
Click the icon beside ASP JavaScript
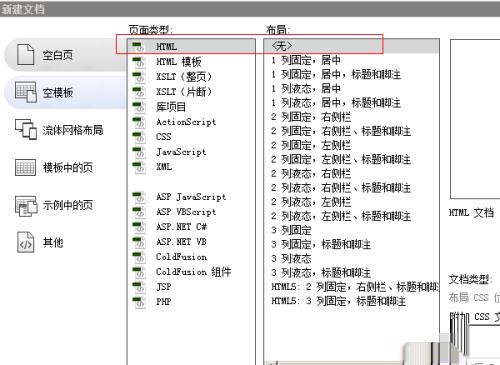(139, 197)
